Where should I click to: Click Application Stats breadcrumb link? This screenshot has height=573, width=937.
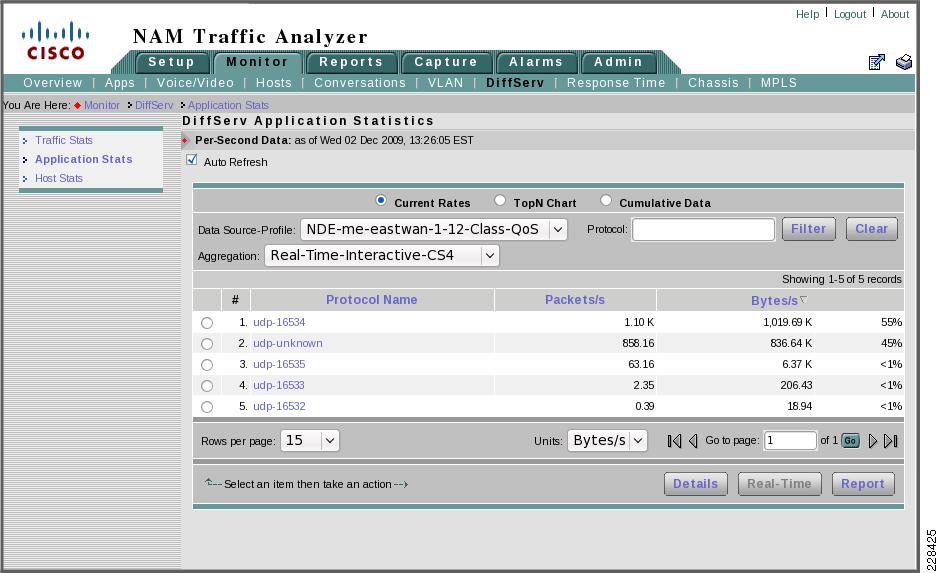pos(228,105)
